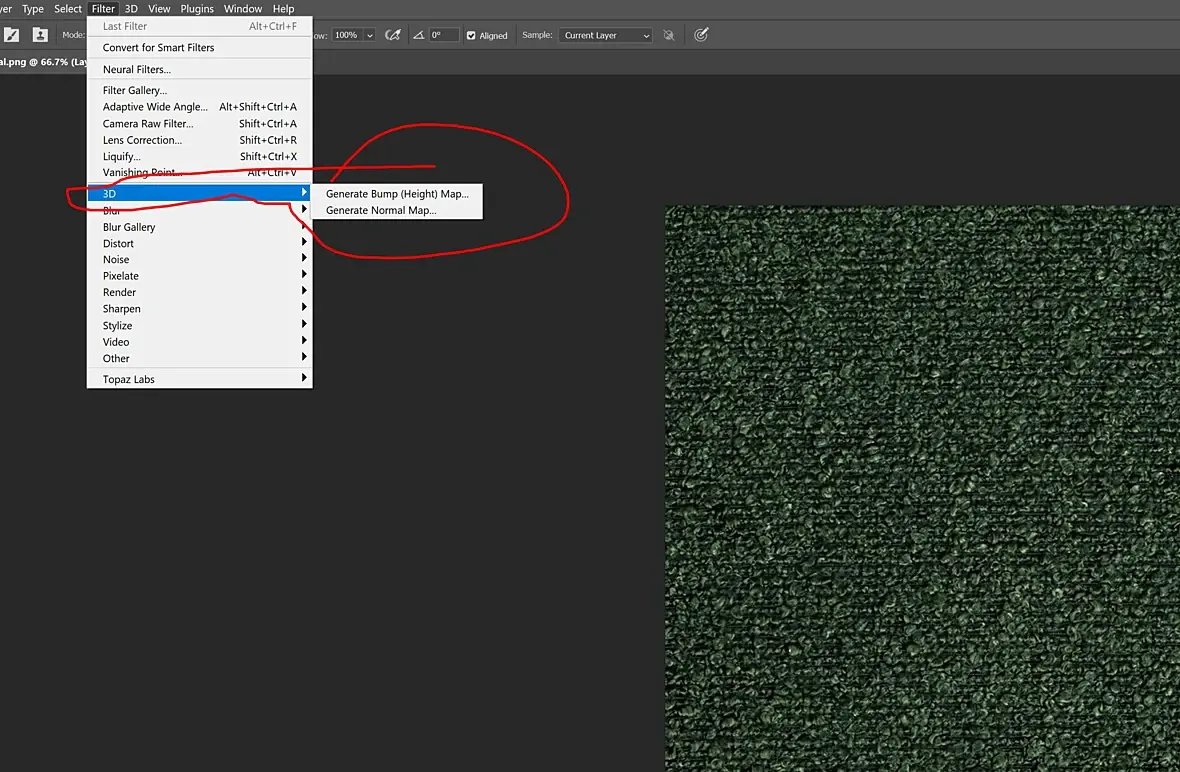Image resolution: width=1180 pixels, height=772 pixels.
Task: Click Convert for Smart Filters
Action: [x=158, y=47]
